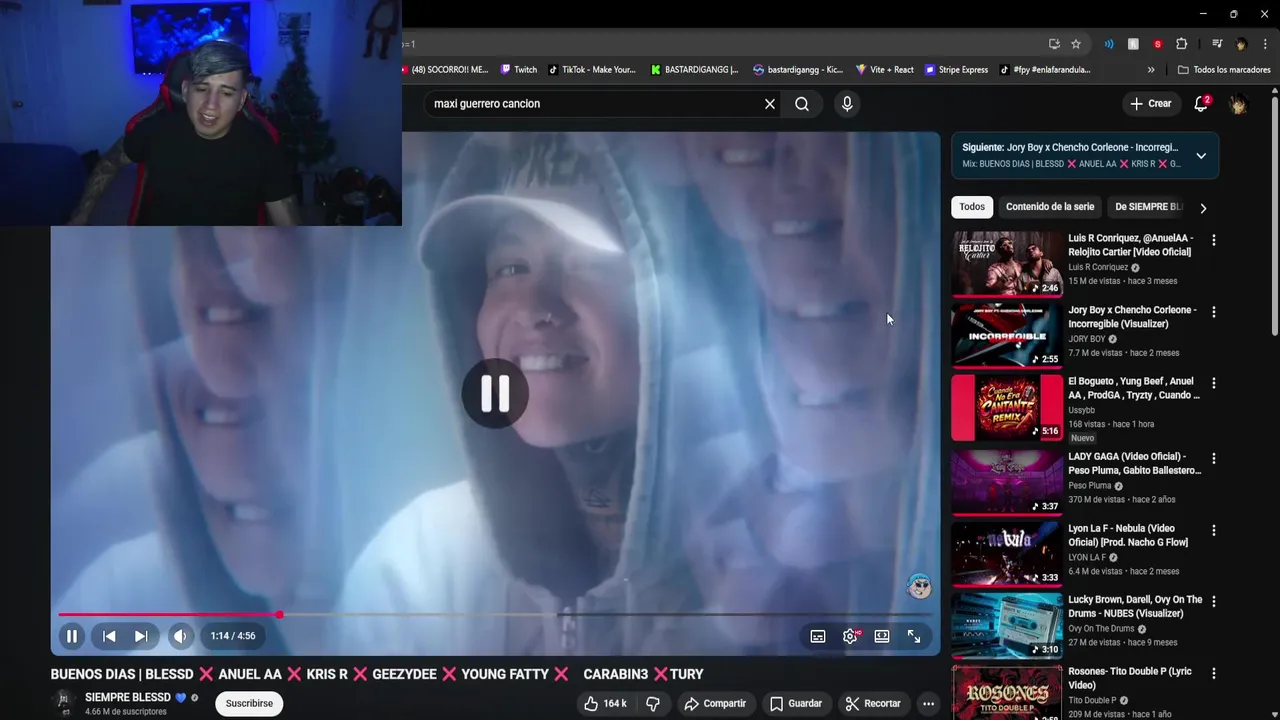
Task: Open options for Incorregible video
Action: 1214,312
